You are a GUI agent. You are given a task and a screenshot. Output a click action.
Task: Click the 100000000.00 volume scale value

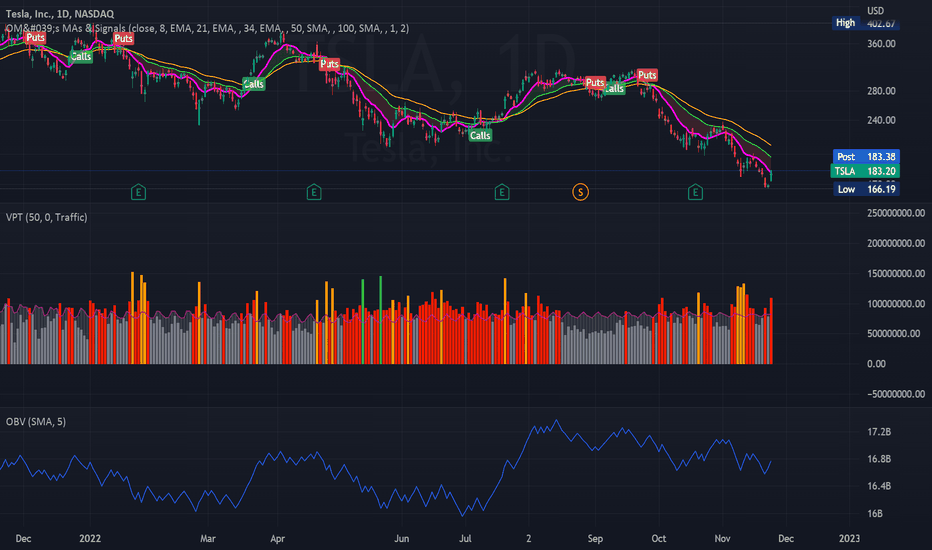pos(896,304)
